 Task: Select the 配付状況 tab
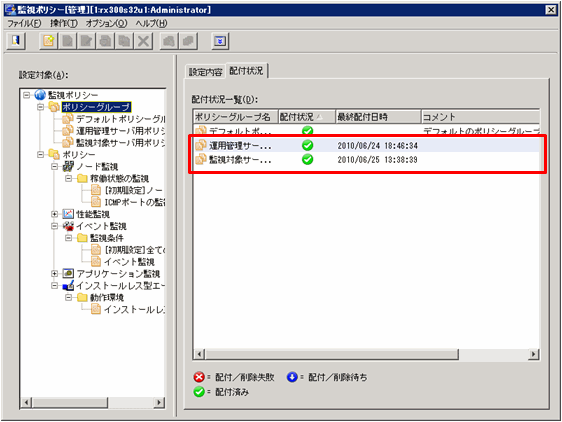click(x=246, y=71)
